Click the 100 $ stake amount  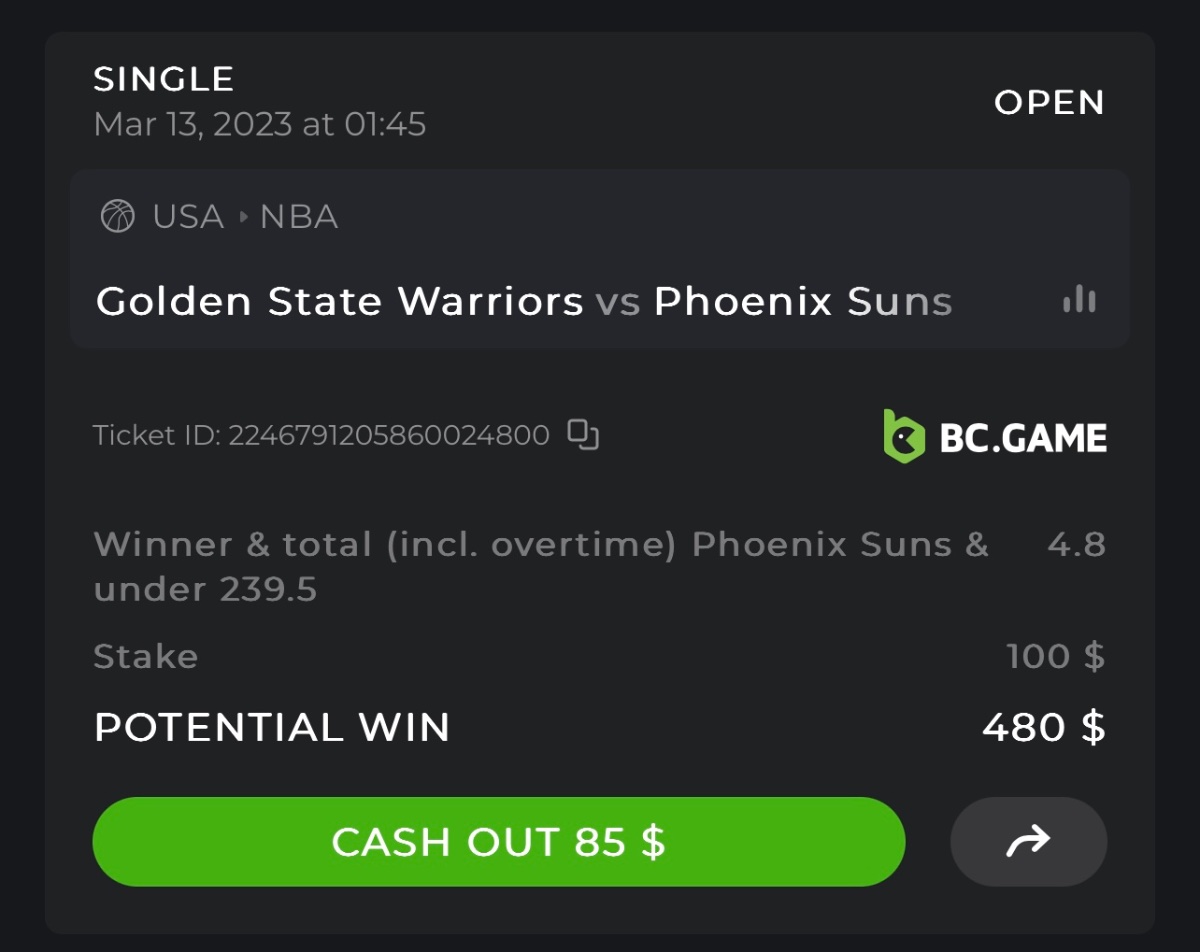click(x=1055, y=656)
